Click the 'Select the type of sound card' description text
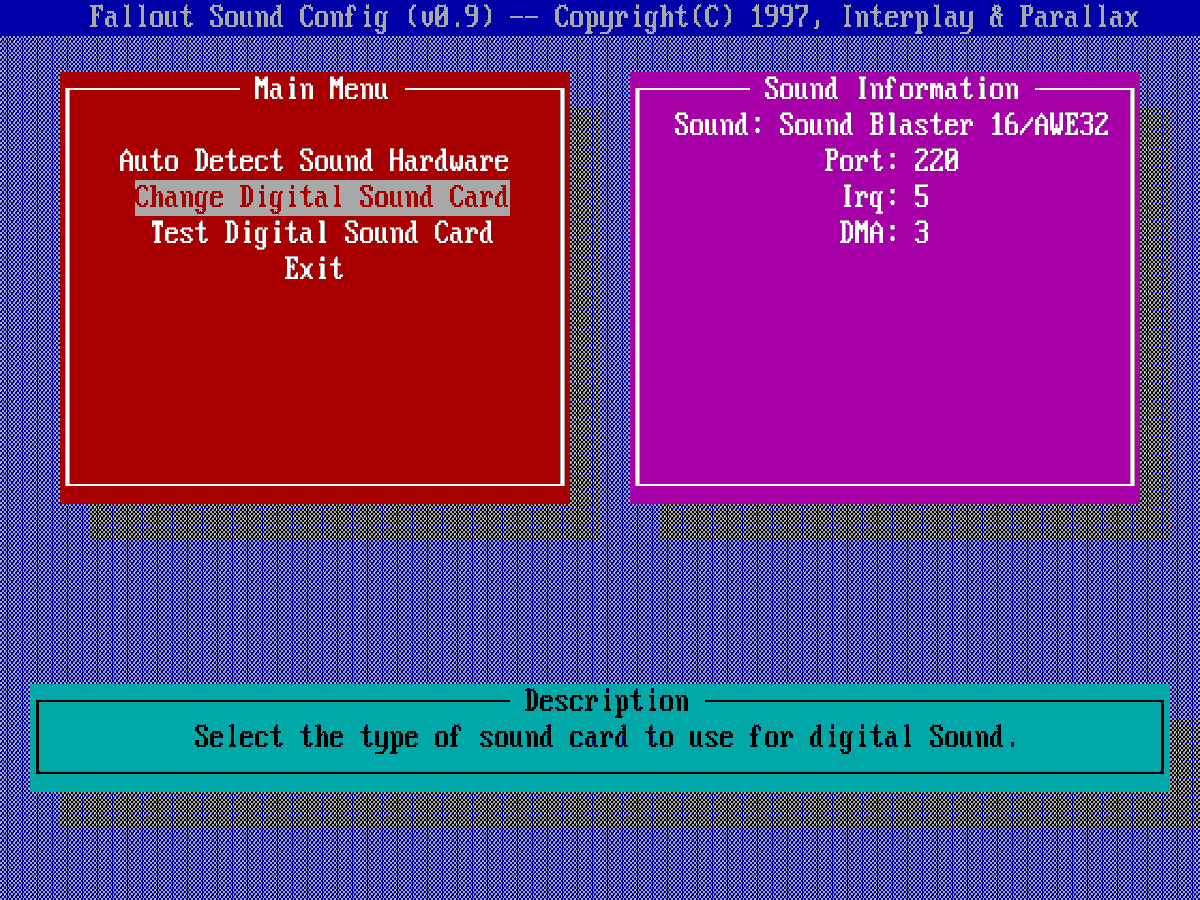Screen dimensions: 1200x900 tap(606, 737)
